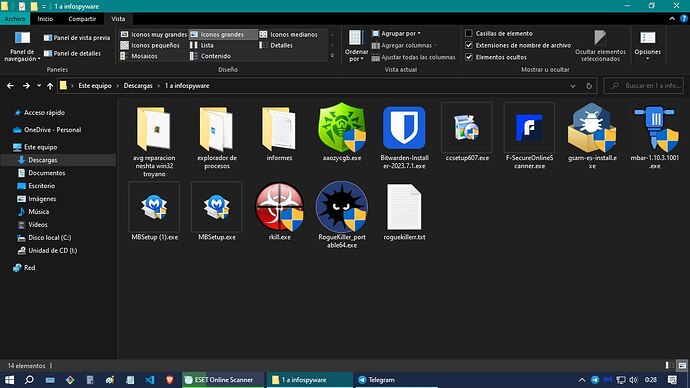The height and width of the screenshot is (388, 690).
Task: Select the rkill.exe file icon
Action: coord(279,207)
